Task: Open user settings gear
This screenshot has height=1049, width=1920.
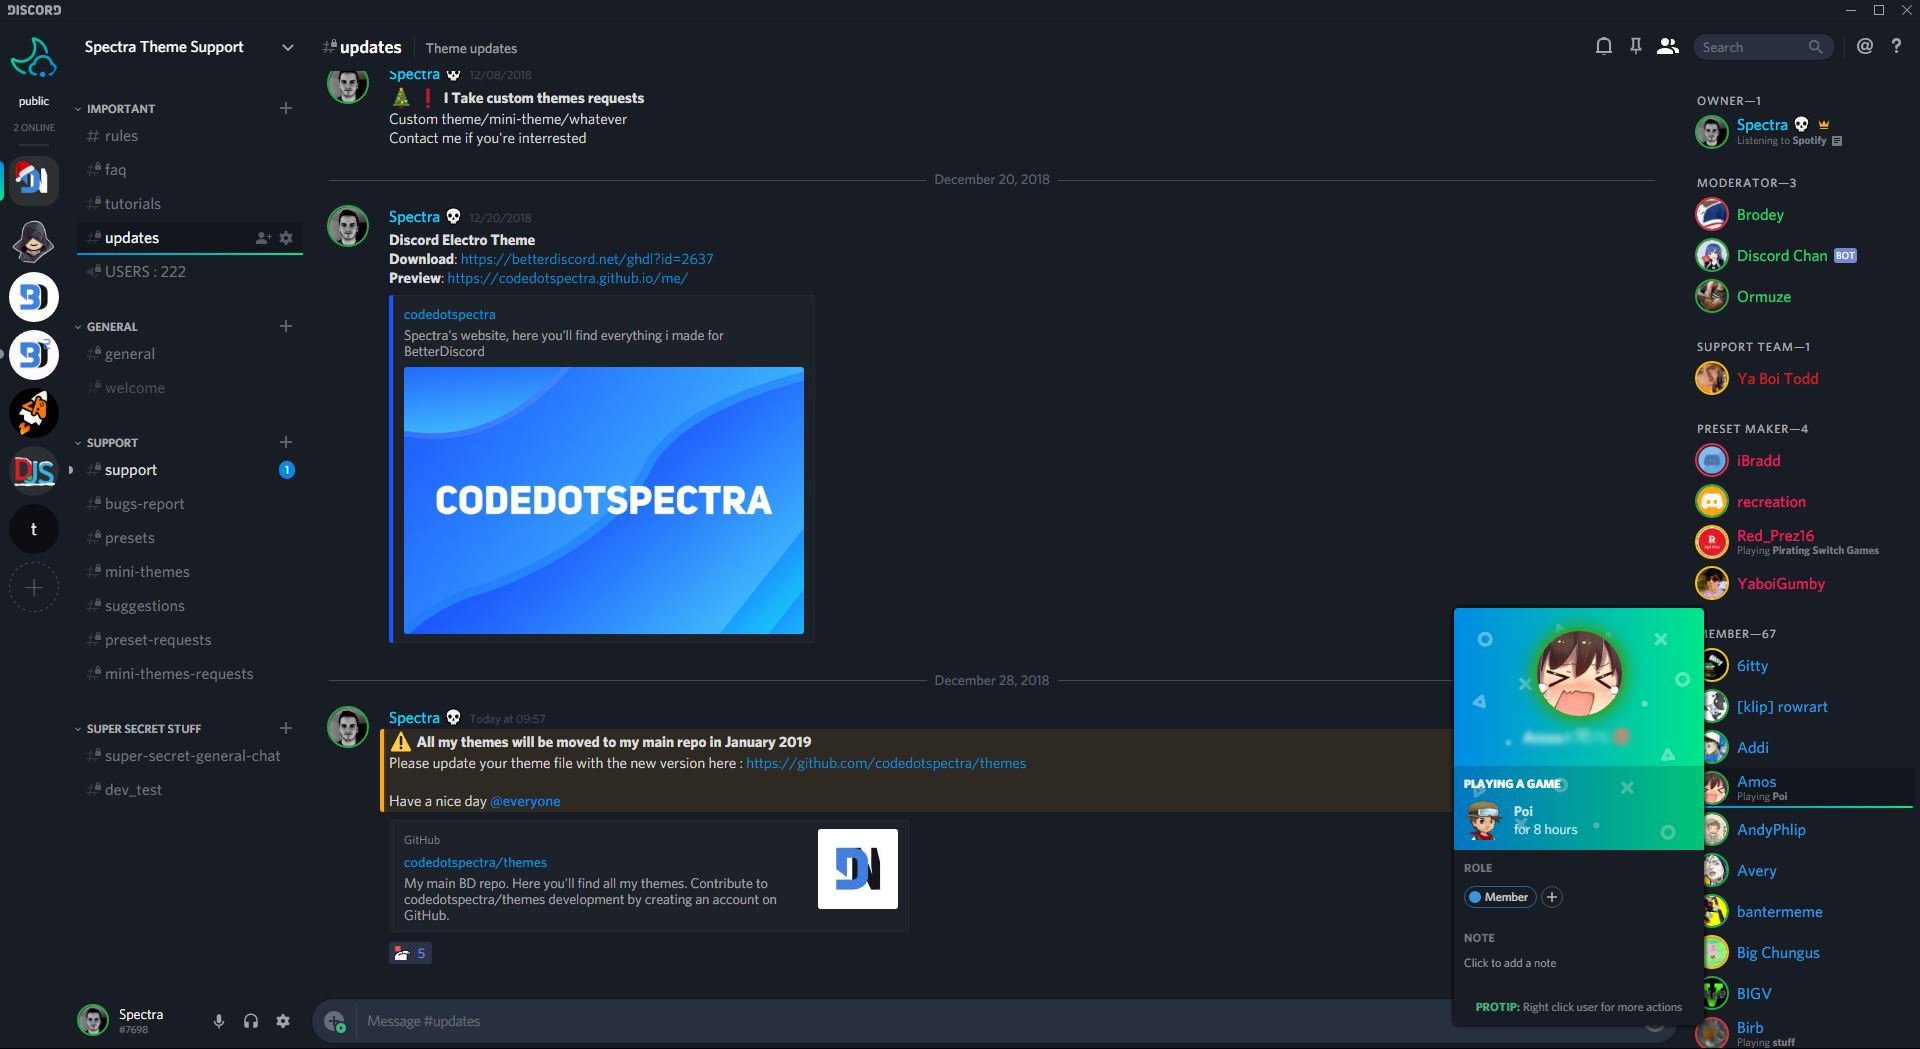Action: click(283, 1021)
